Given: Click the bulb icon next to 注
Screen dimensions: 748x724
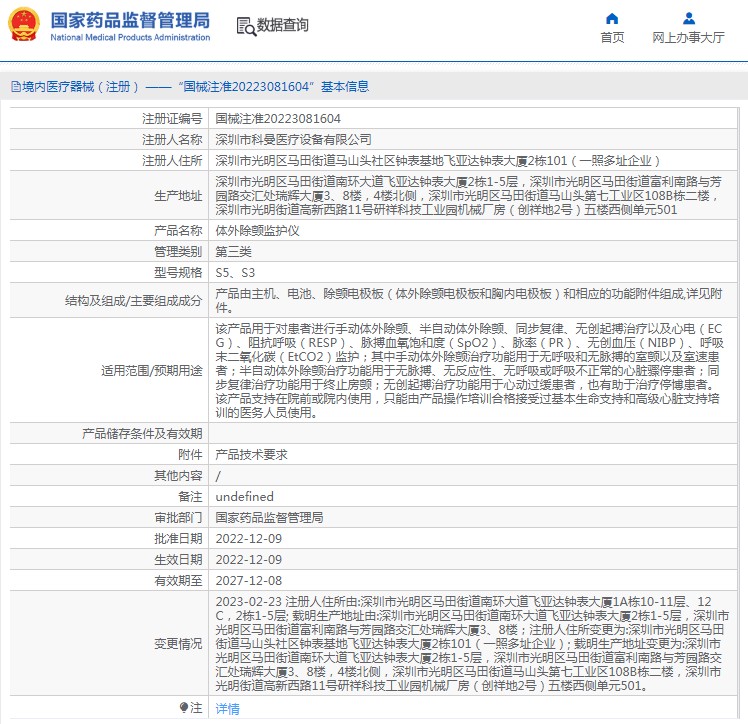Looking at the screenshot, I should (183, 708).
